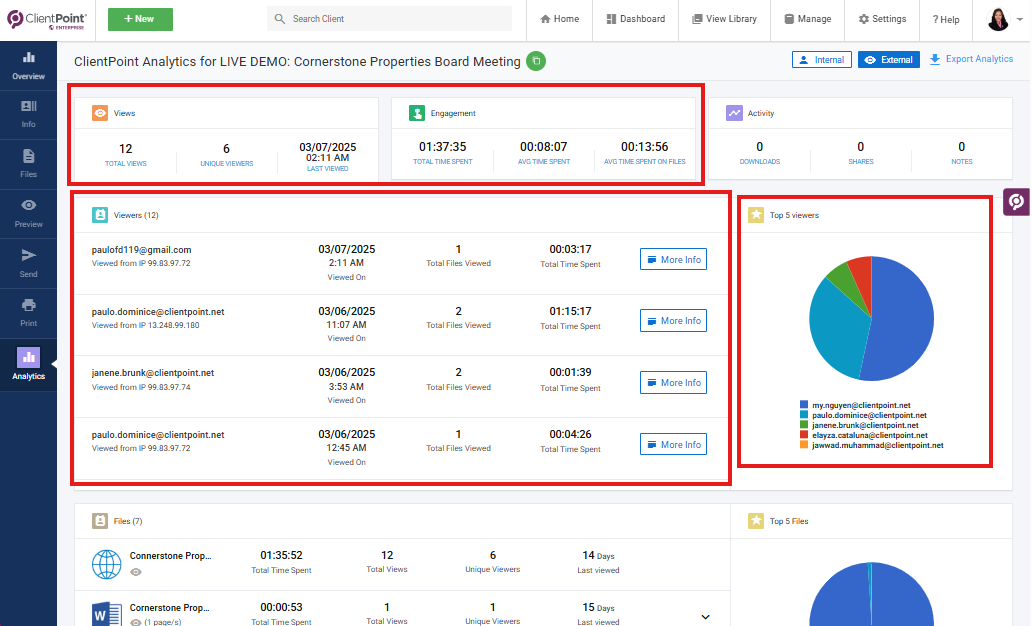The width and height of the screenshot is (1032, 626).
Task: Open the Print sidebar option
Action: pyautogui.click(x=28, y=312)
